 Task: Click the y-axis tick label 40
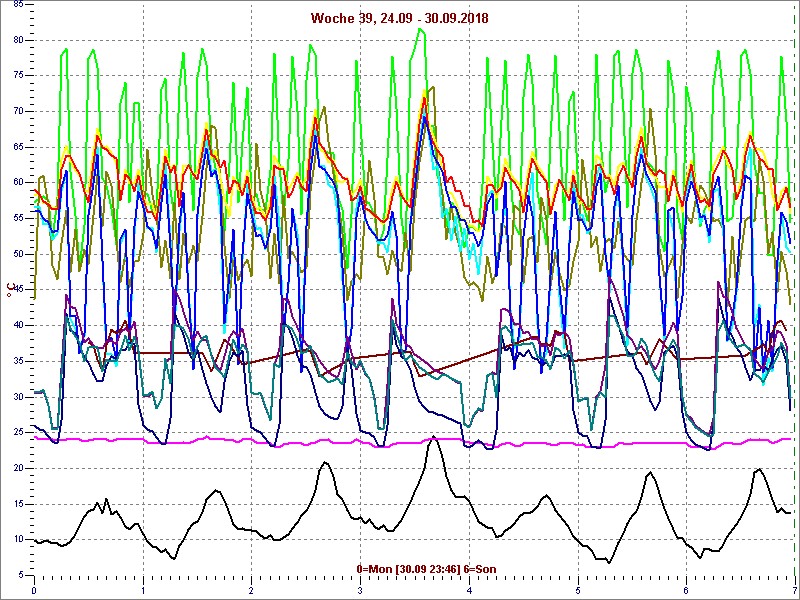pyautogui.click(x=18, y=325)
